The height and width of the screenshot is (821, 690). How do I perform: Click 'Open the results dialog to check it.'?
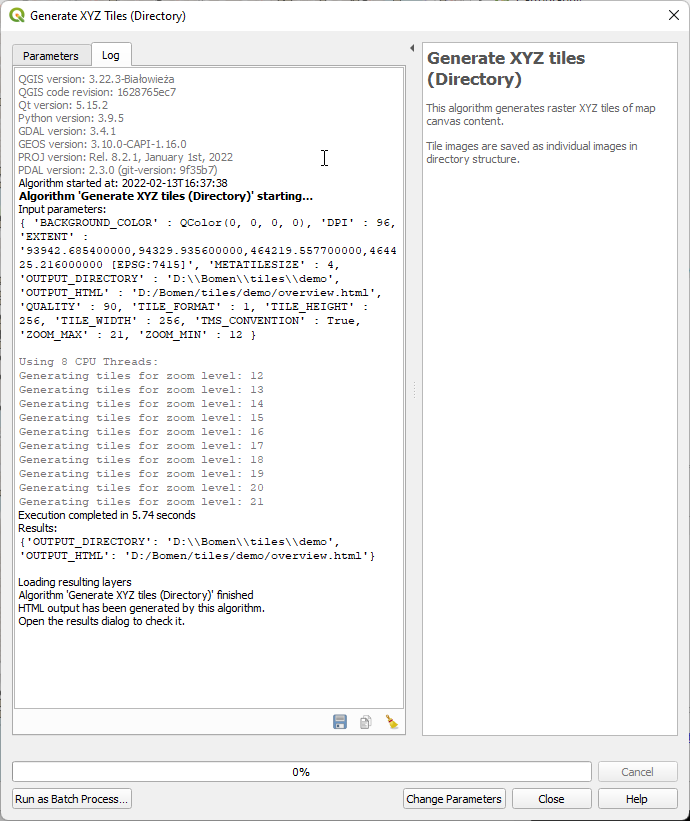click(x=102, y=621)
